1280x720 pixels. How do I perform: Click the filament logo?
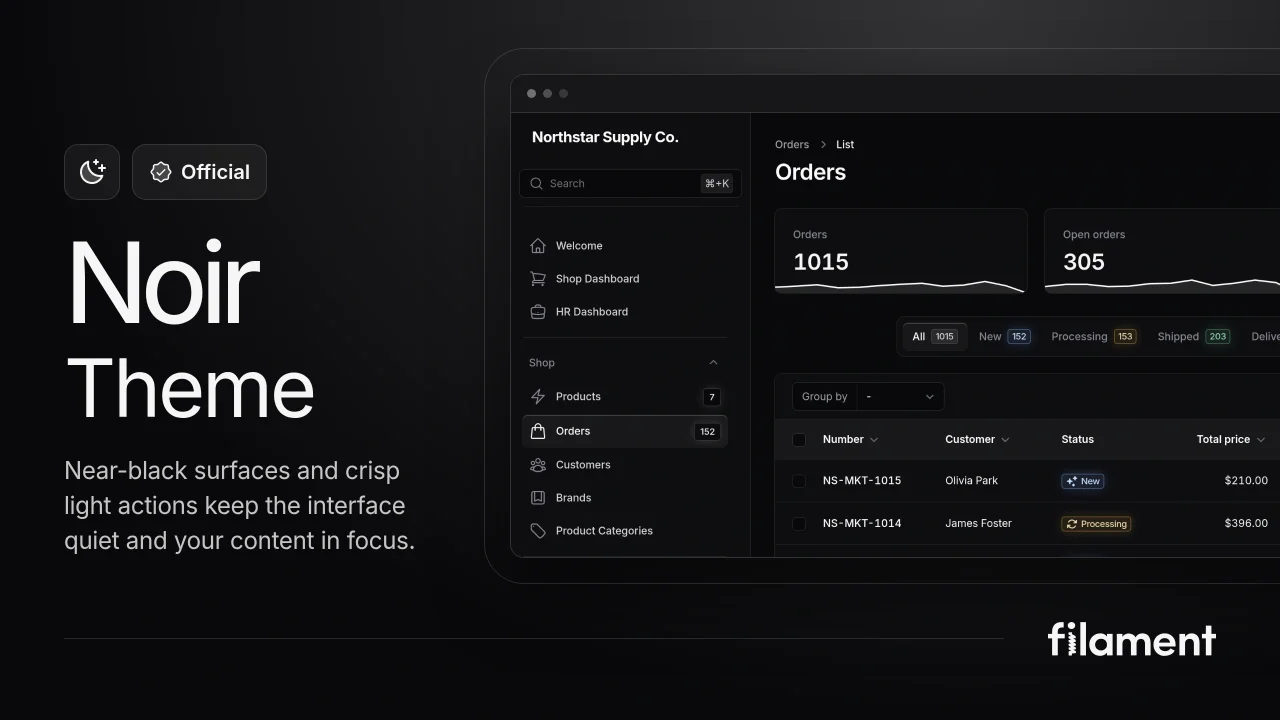1132,639
